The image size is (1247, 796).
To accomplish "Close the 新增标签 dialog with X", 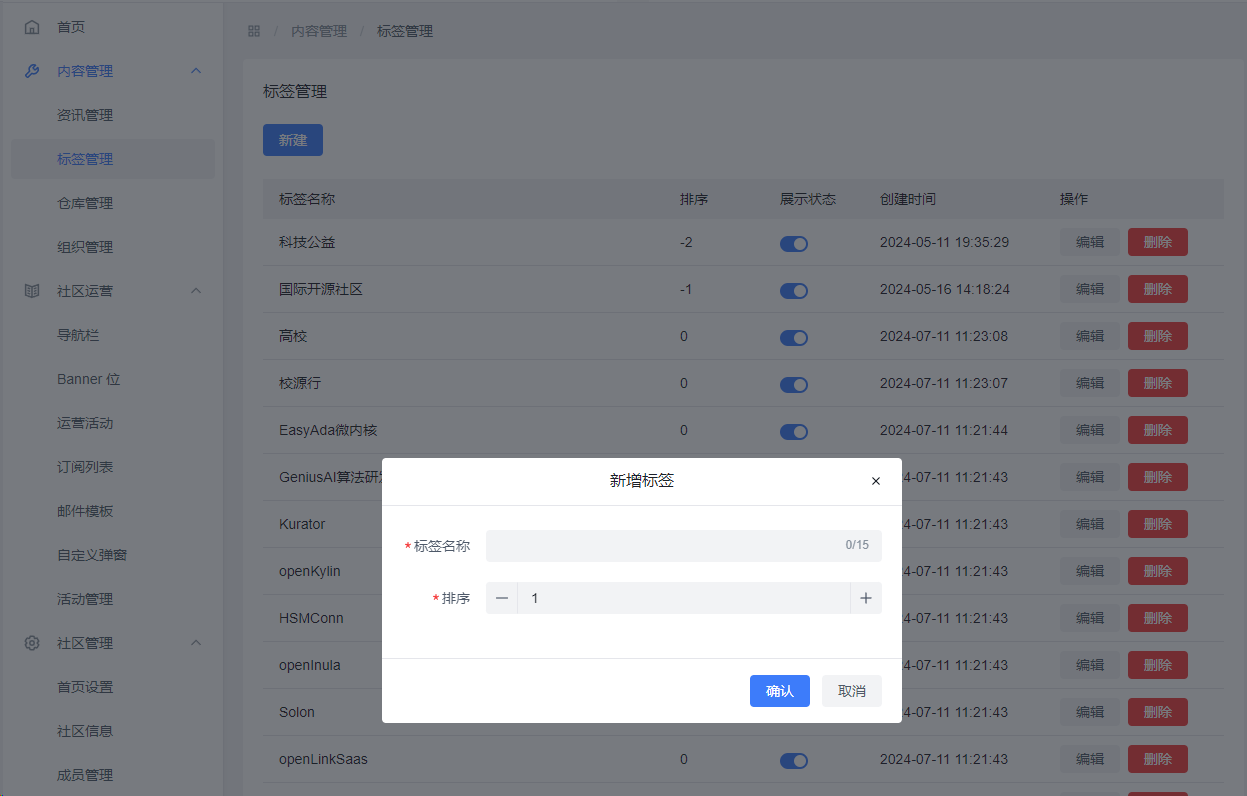I will tap(876, 481).
